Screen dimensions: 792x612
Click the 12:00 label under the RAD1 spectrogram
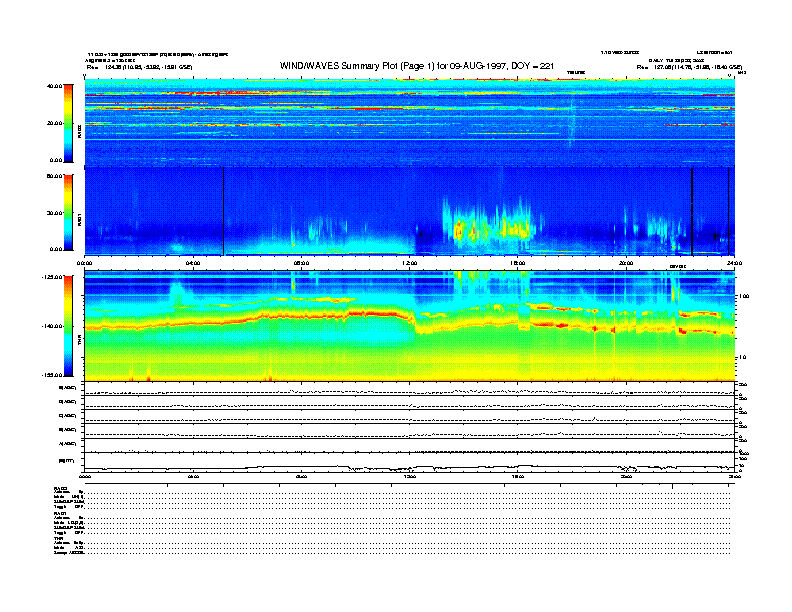point(410,263)
